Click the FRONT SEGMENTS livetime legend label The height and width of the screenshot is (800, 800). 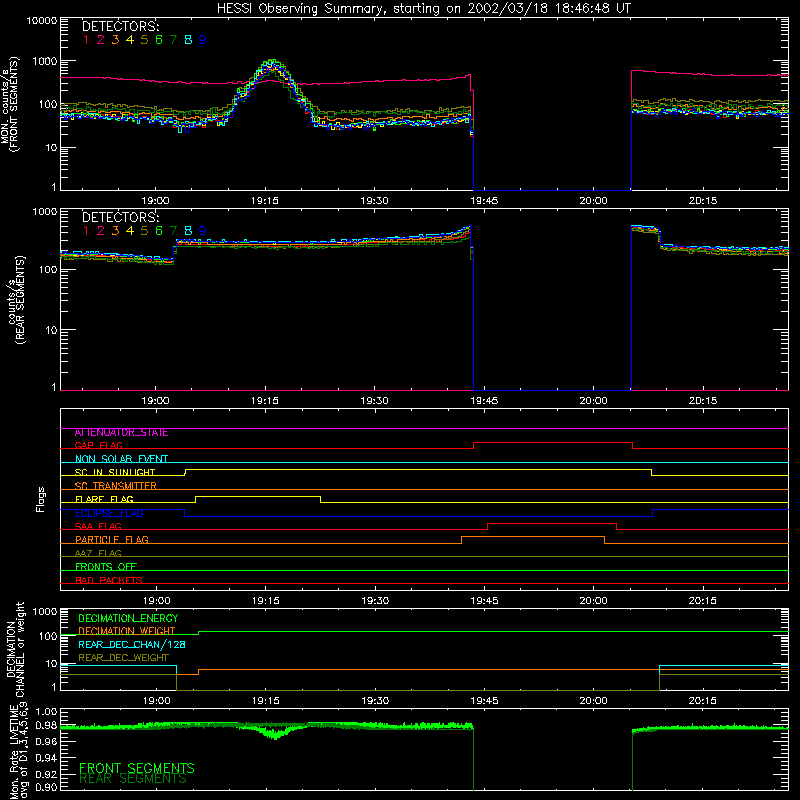pyautogui.click(x=137, y=768)
